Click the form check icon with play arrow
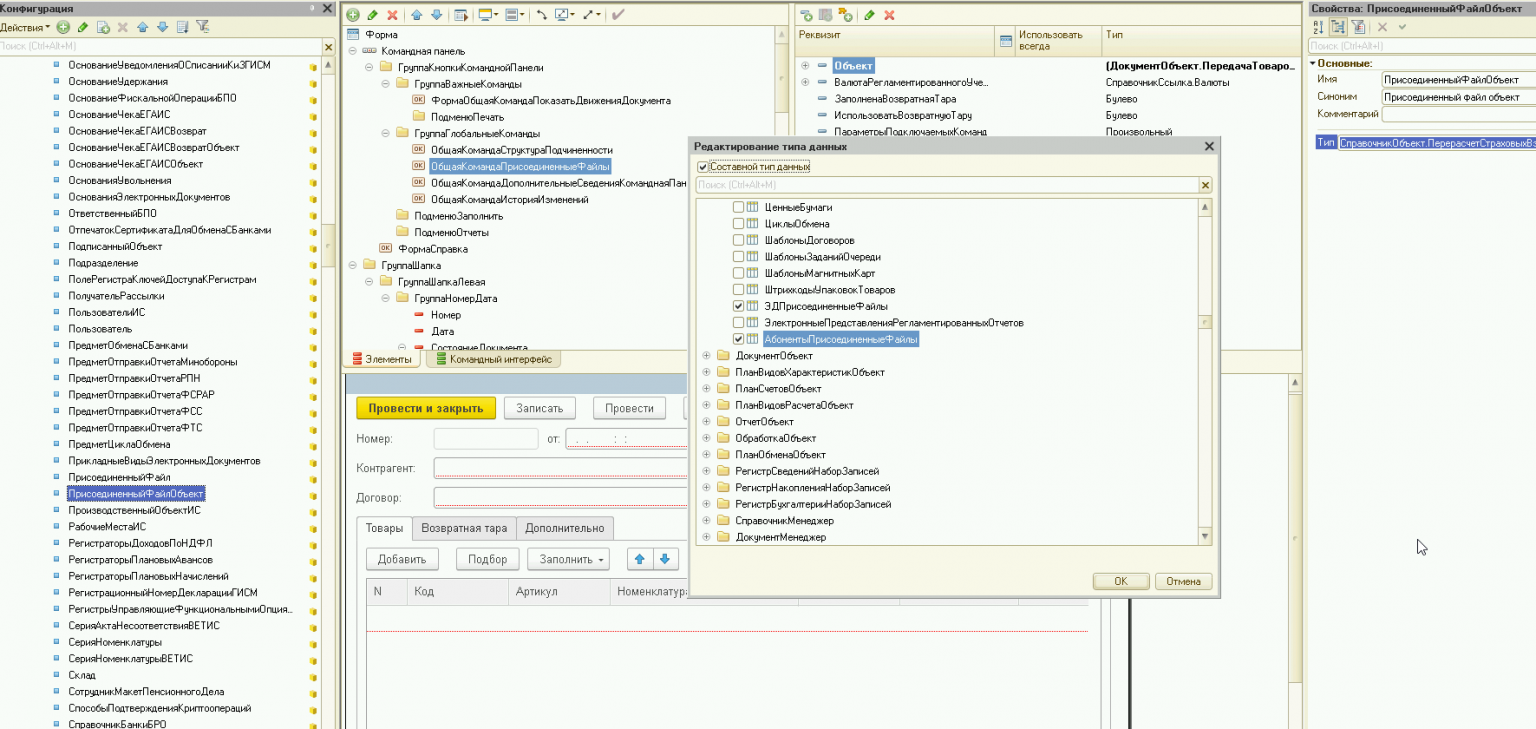Image resolution: width=1536 pixels, height=729 pixels. tap(461, 15)
